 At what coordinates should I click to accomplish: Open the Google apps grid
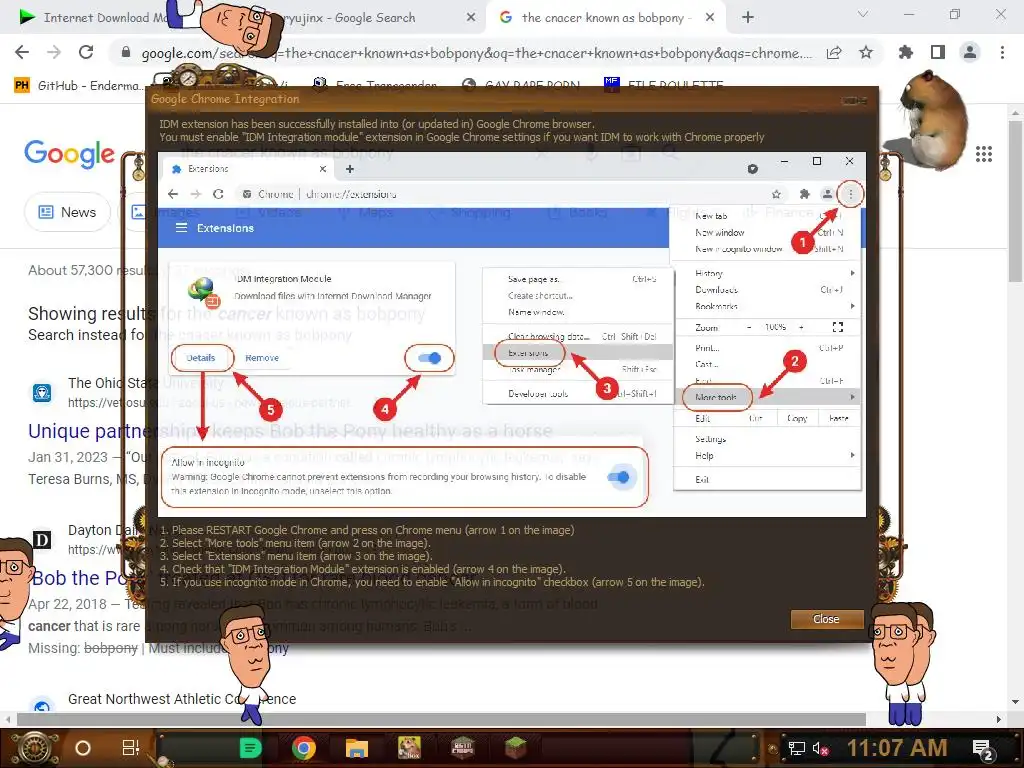click(x=984, y=154)
